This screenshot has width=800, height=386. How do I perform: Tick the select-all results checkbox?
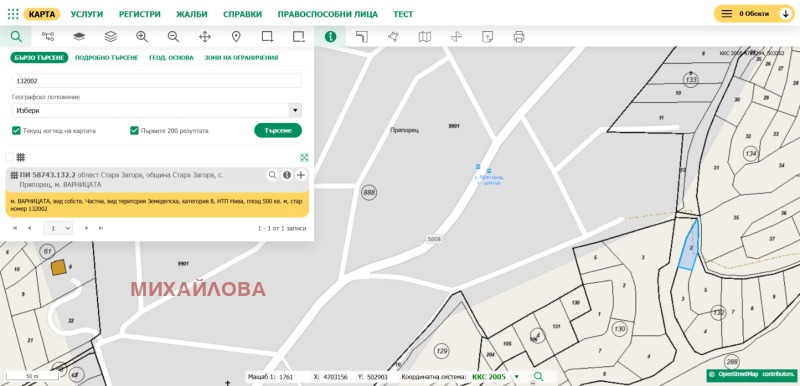pyautogui.click(x=9, y=157)
